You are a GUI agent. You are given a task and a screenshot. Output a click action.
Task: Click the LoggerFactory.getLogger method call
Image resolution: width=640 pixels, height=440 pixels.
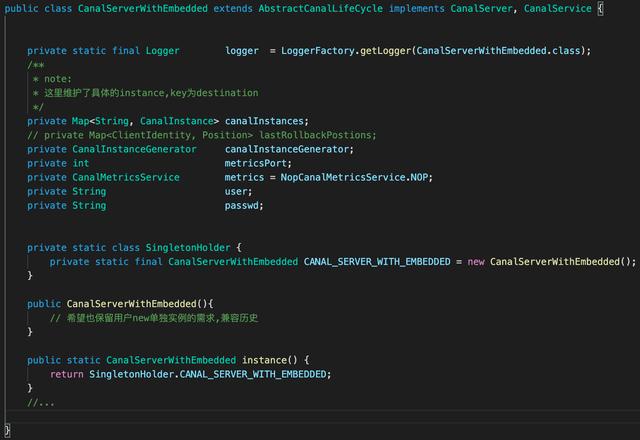point(346,51)
